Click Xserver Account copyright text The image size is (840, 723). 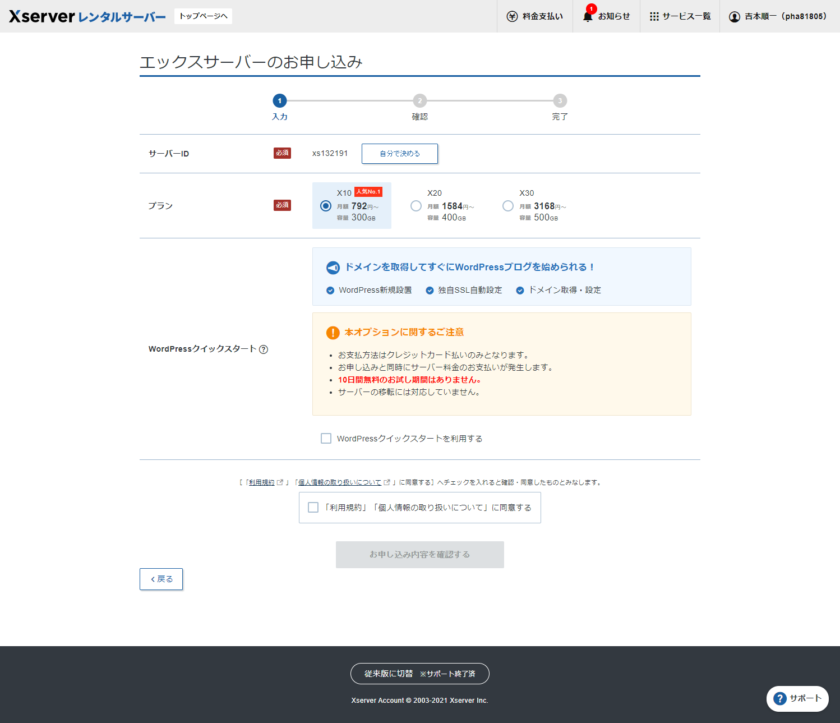420,701
